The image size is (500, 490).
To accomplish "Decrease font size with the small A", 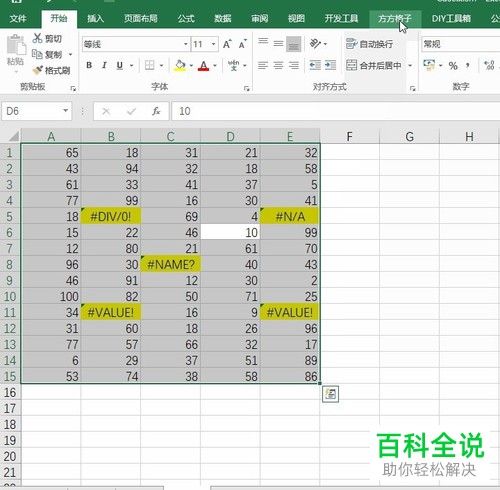I will pyautogui.click(x=242, y=44).
